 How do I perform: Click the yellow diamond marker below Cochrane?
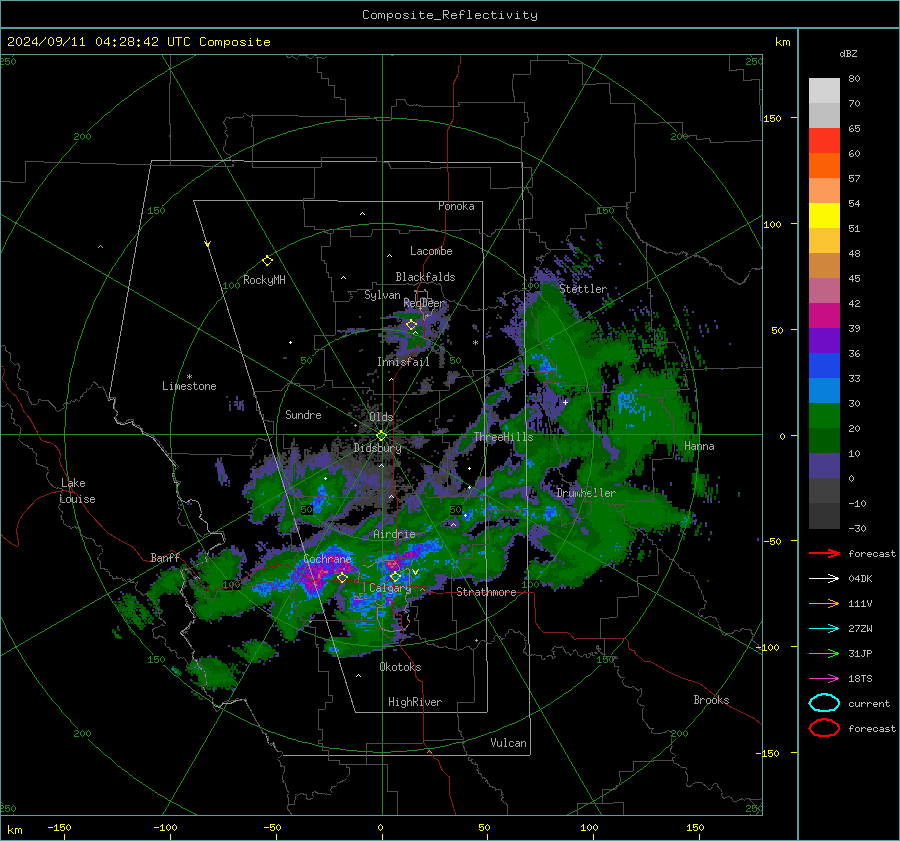[x=342, y=578]
